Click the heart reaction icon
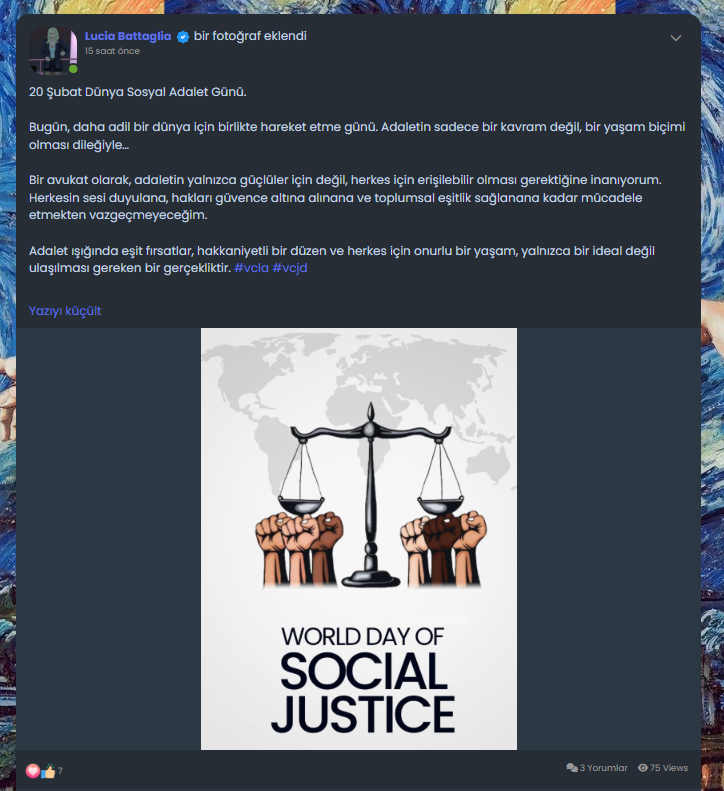724x791 pixels. point(33,771)
